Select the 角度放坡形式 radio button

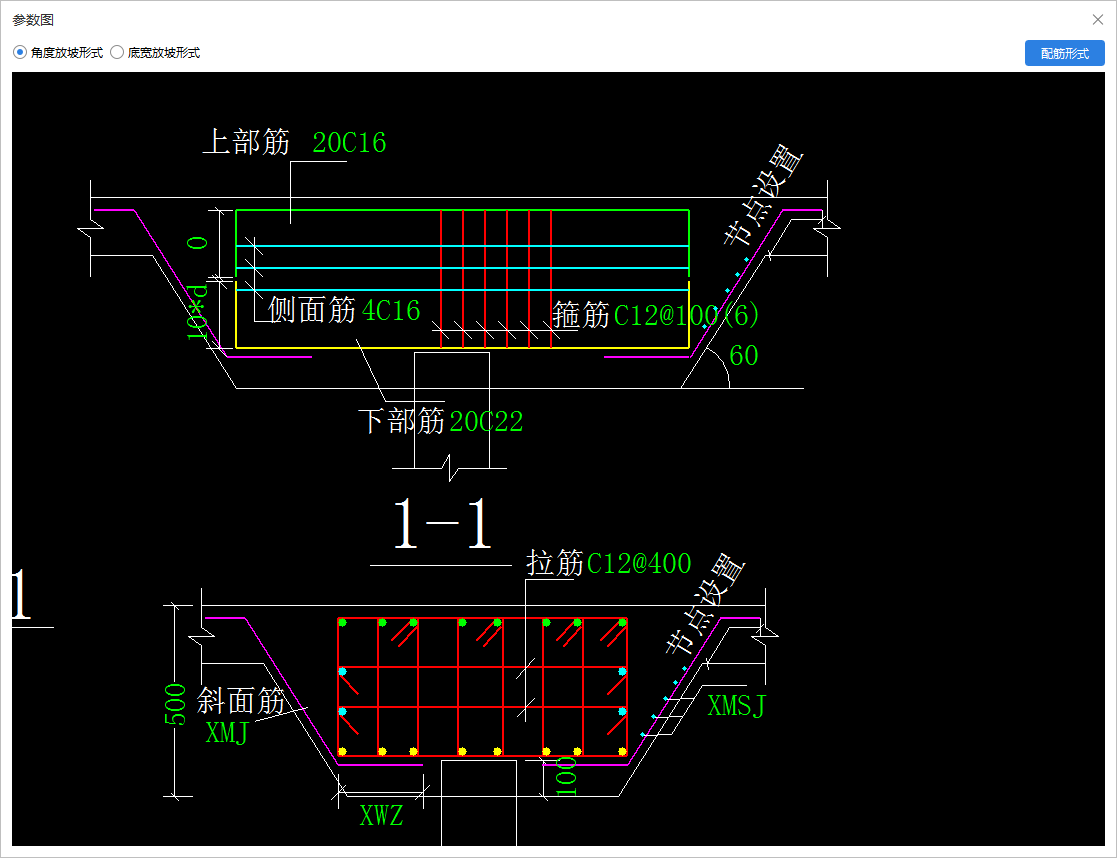coord(20,52)
